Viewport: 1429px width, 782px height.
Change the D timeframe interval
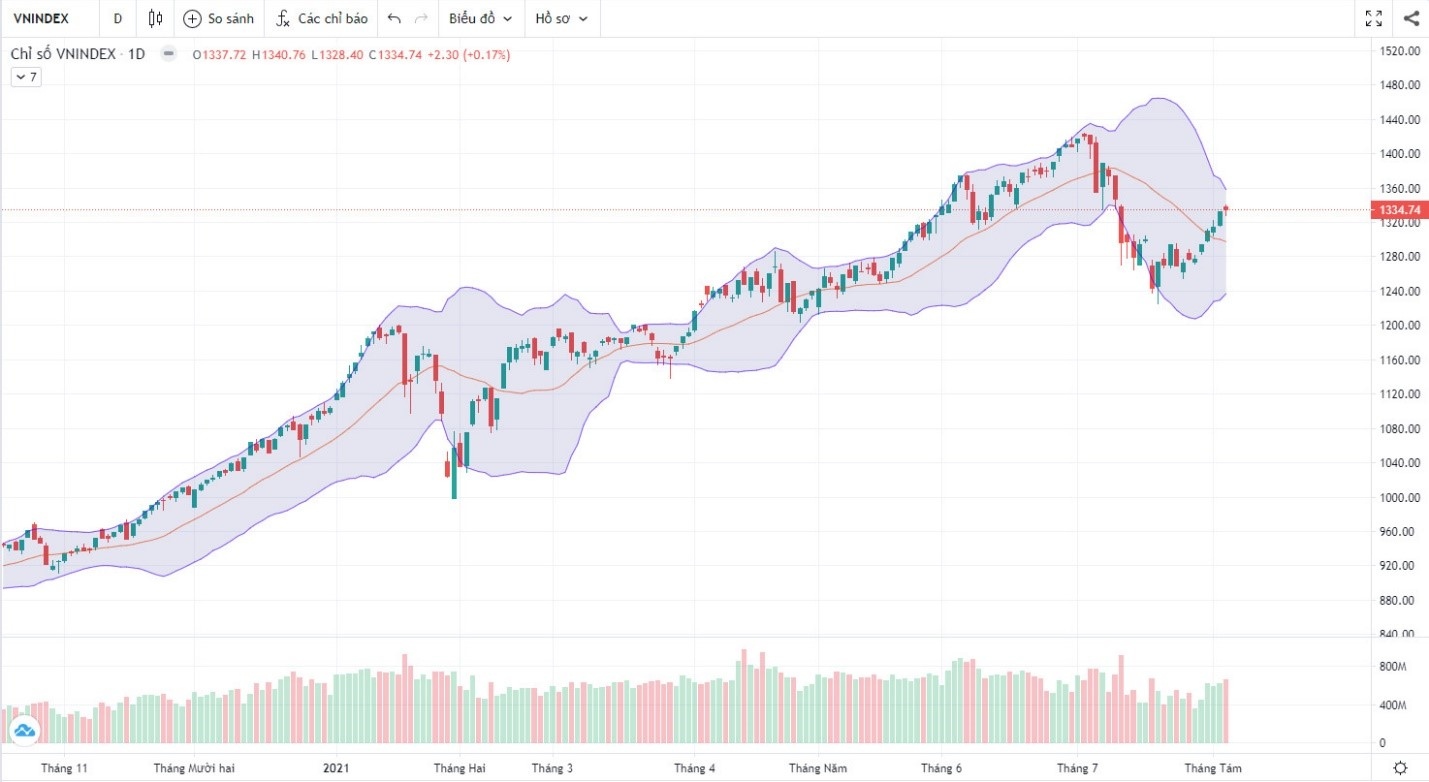point(118,18)
